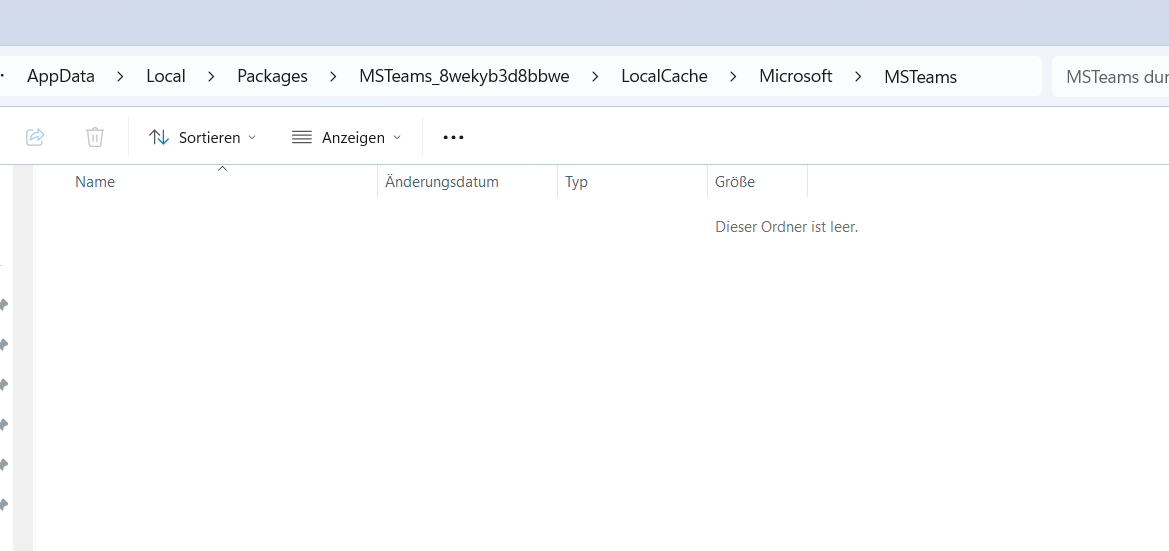Click the share icon in toolbar
The height and width of the screenshot is (551, 1169).
pyautogui.click(x=35, y=137)
